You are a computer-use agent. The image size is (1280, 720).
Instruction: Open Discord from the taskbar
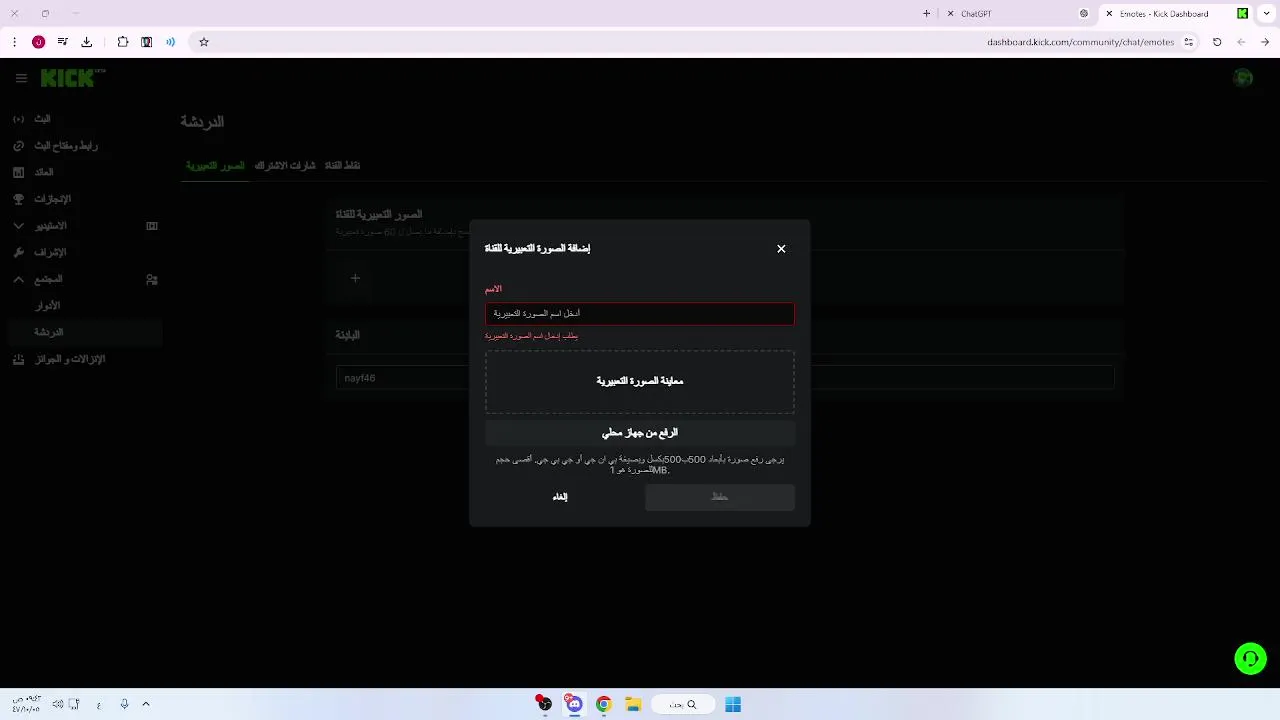click(x=573, y=704)
